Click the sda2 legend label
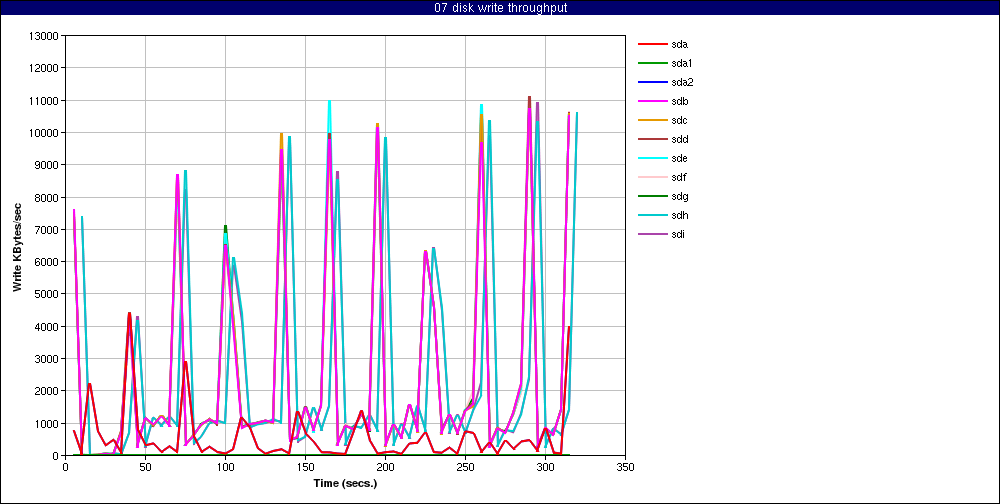Image resolution: width=1000 pixels, height=504 pixels. pos(682,82)
